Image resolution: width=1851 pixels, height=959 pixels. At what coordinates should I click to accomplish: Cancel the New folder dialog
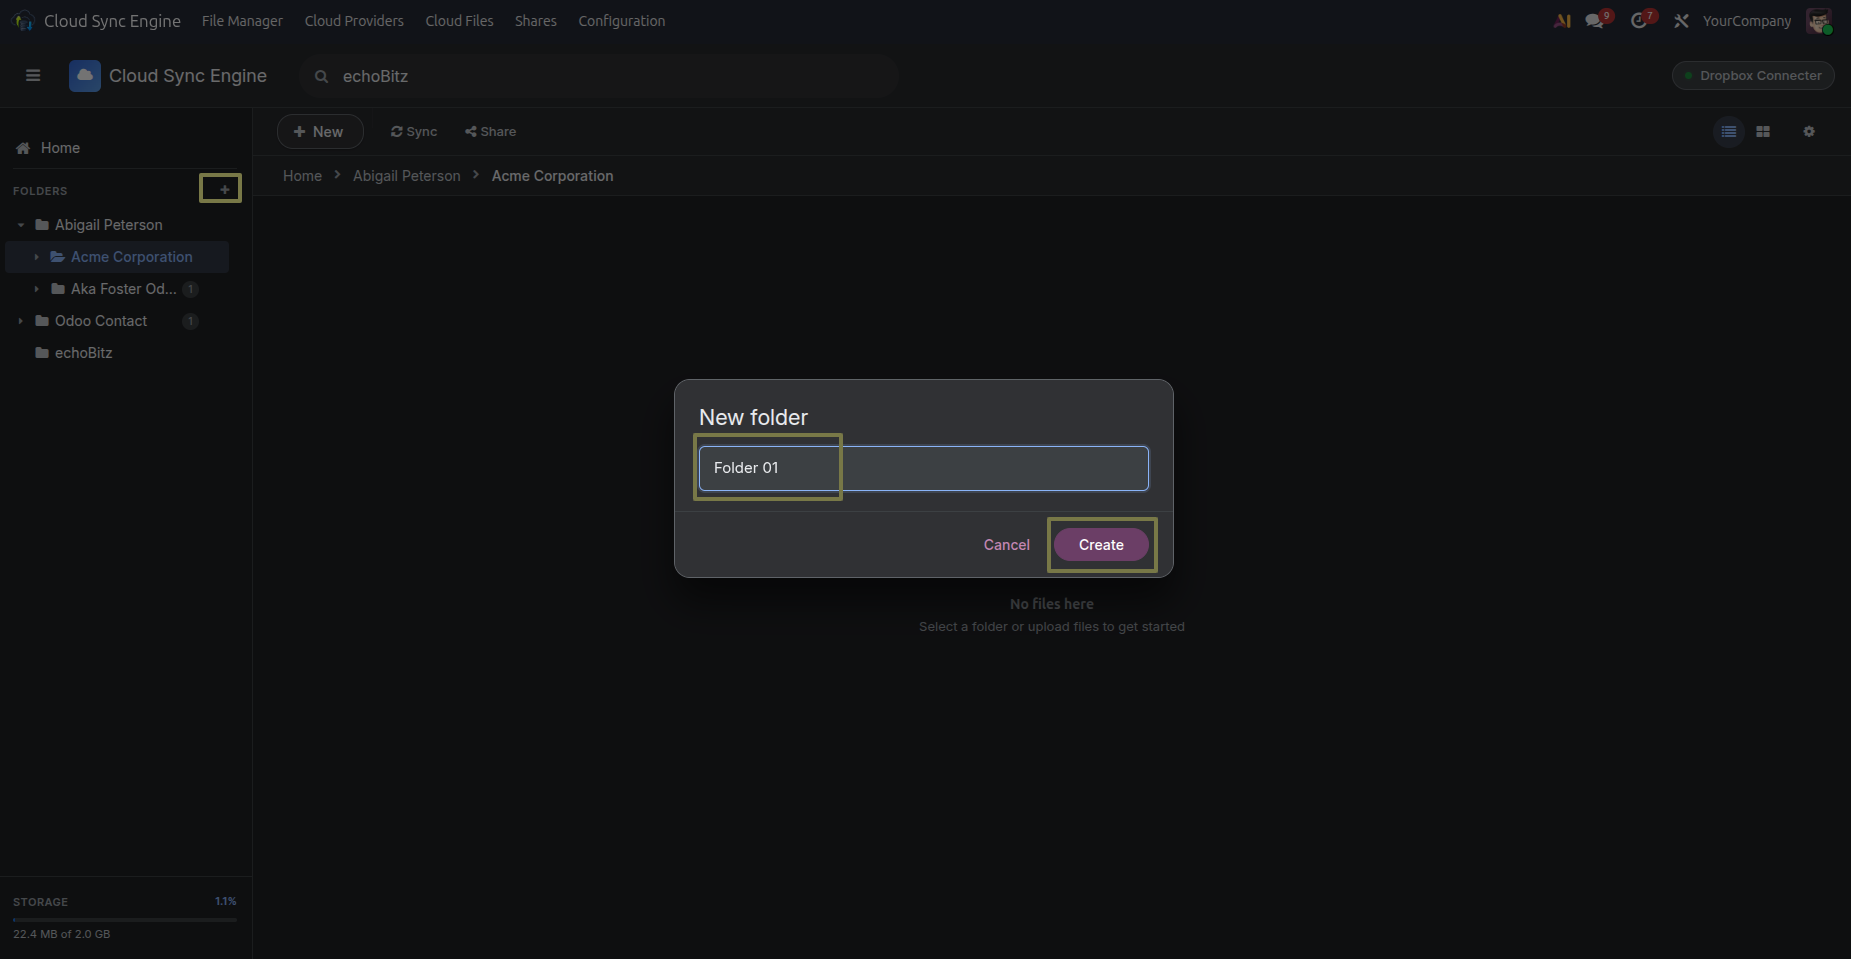click(1006, 545)
